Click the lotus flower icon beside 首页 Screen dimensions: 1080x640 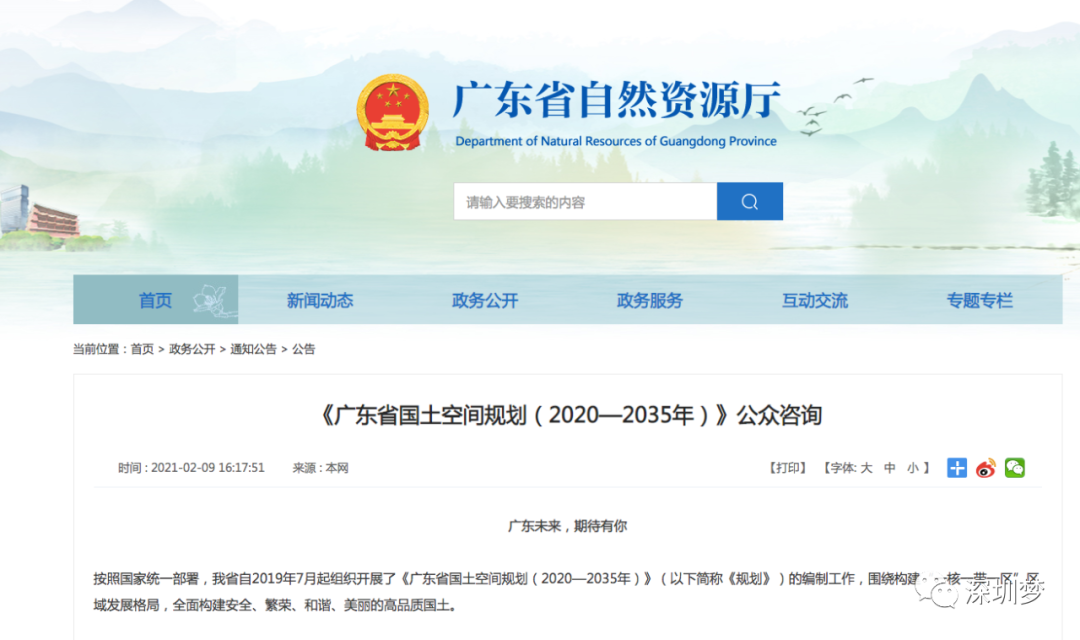coord(211,299)
